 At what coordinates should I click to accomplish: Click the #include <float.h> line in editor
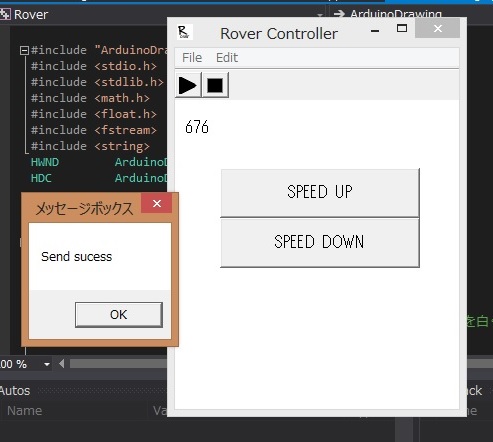click(94, 114)
